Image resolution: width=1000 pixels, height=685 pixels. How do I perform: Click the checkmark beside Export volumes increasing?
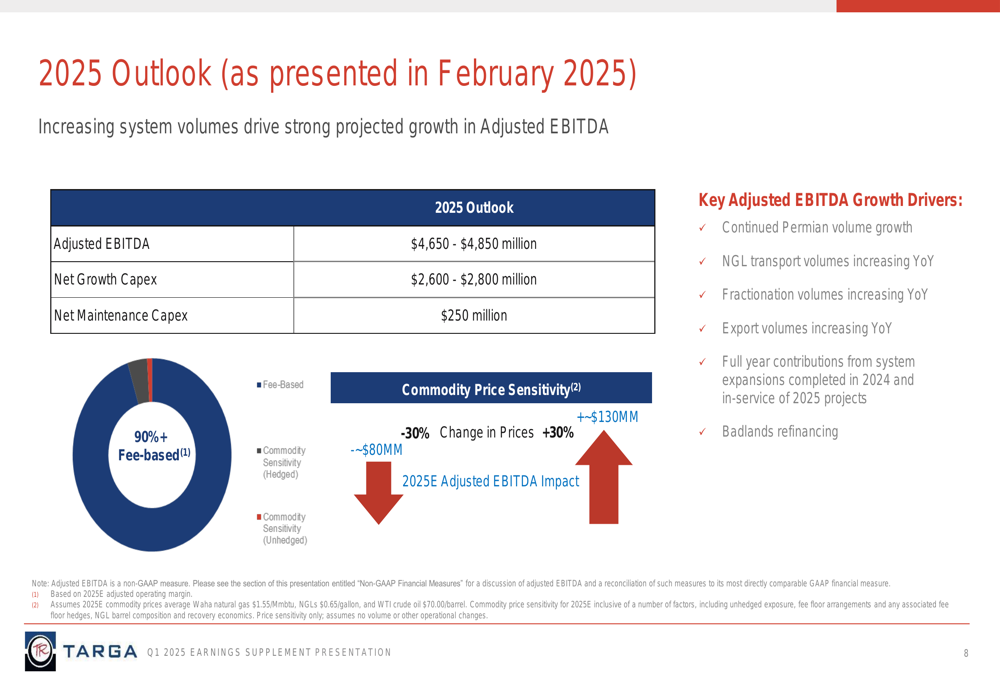click(x=702, y=328)
